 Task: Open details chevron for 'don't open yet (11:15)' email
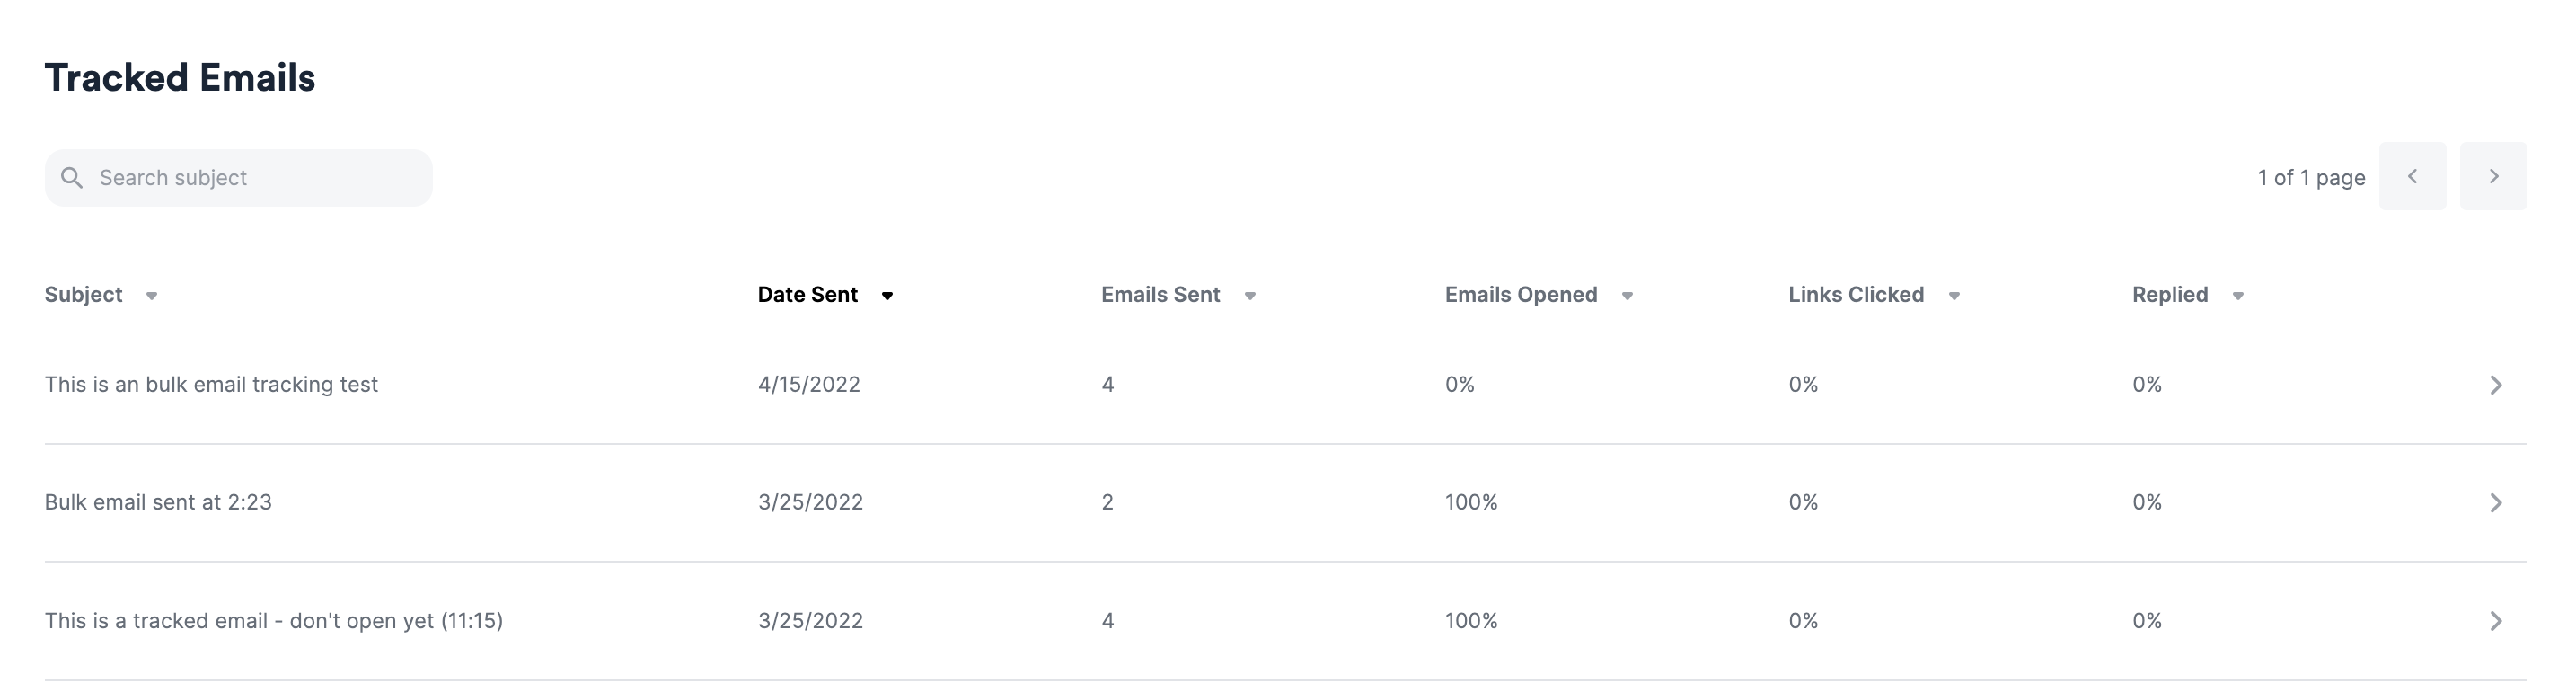[2497, 620]
